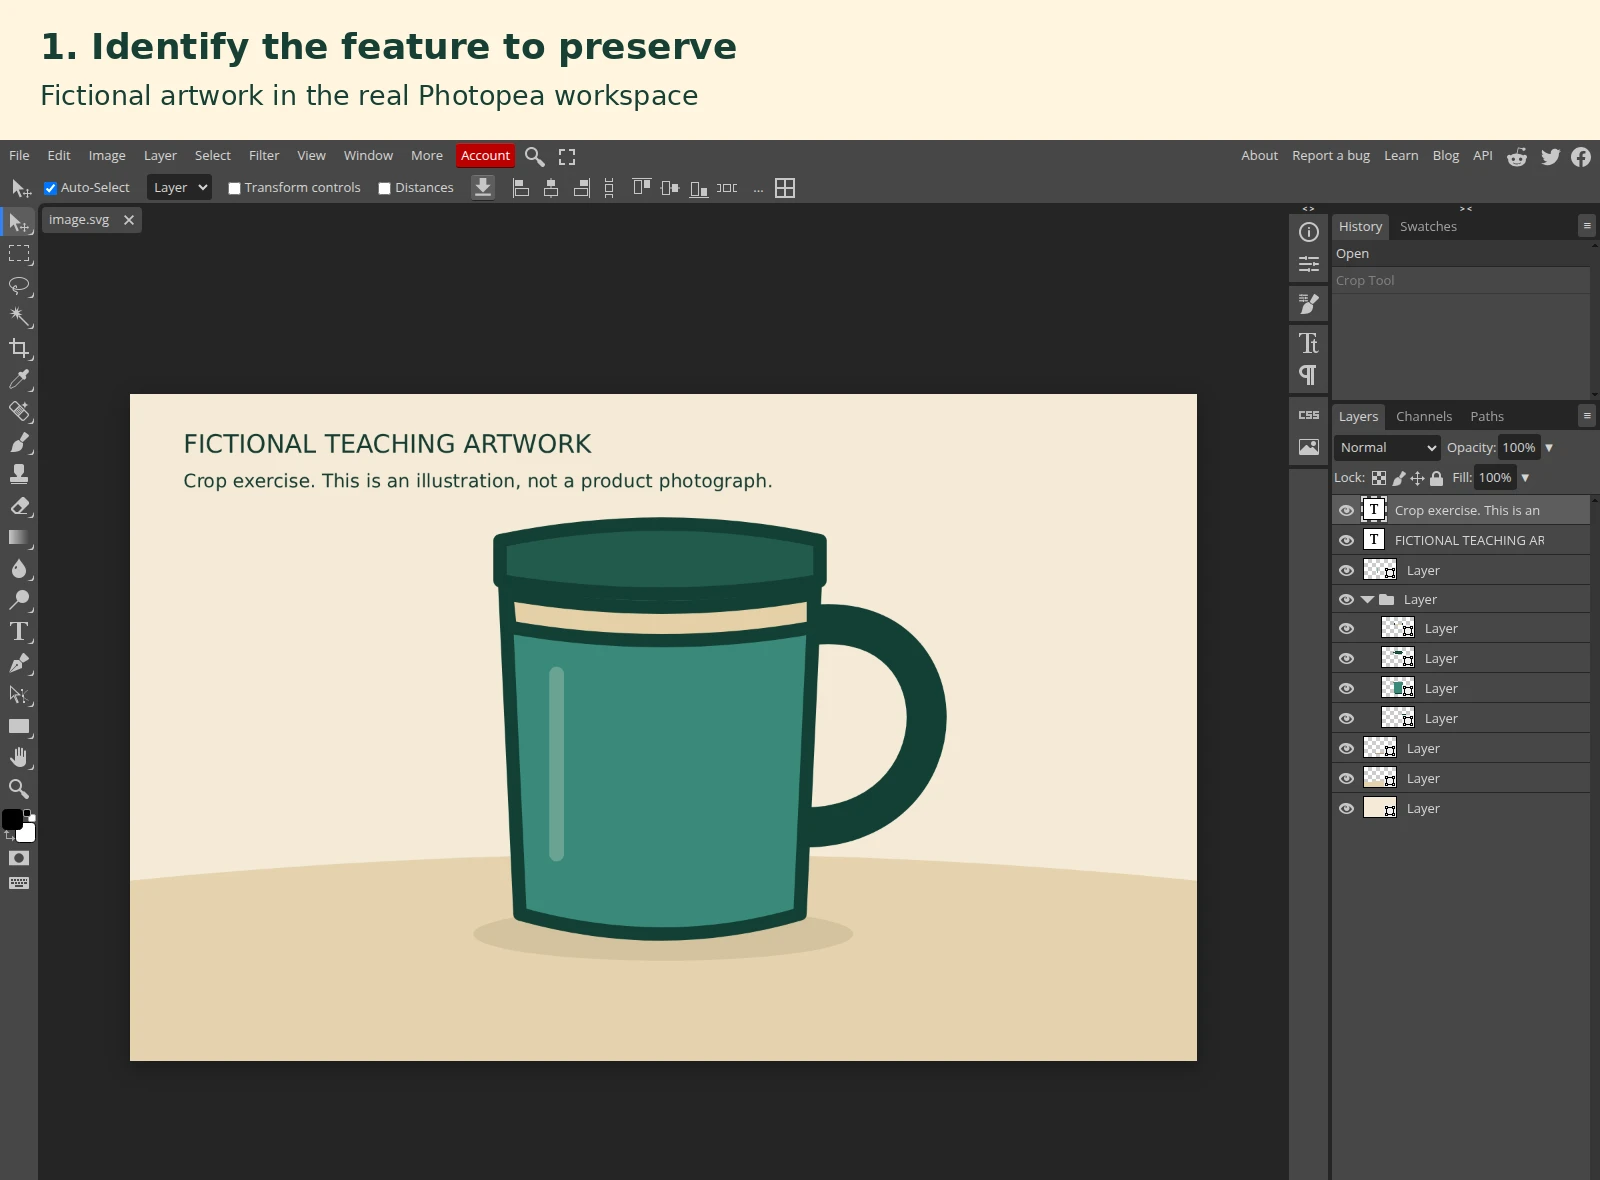This screenshot has height=1180, width=1600.
Task: Select the Eyedropper tool
Action: [x=19, y=380]
